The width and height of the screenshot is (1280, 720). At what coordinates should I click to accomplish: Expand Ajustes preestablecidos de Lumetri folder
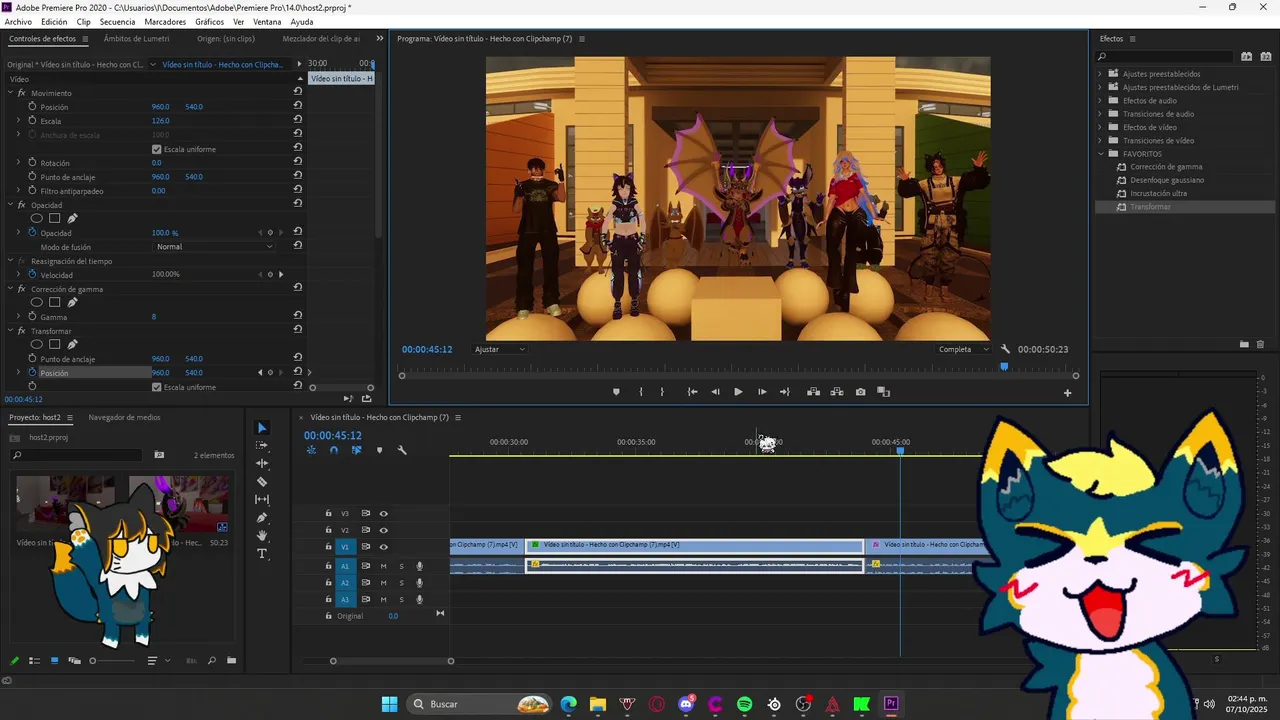tap(1100, 87)
